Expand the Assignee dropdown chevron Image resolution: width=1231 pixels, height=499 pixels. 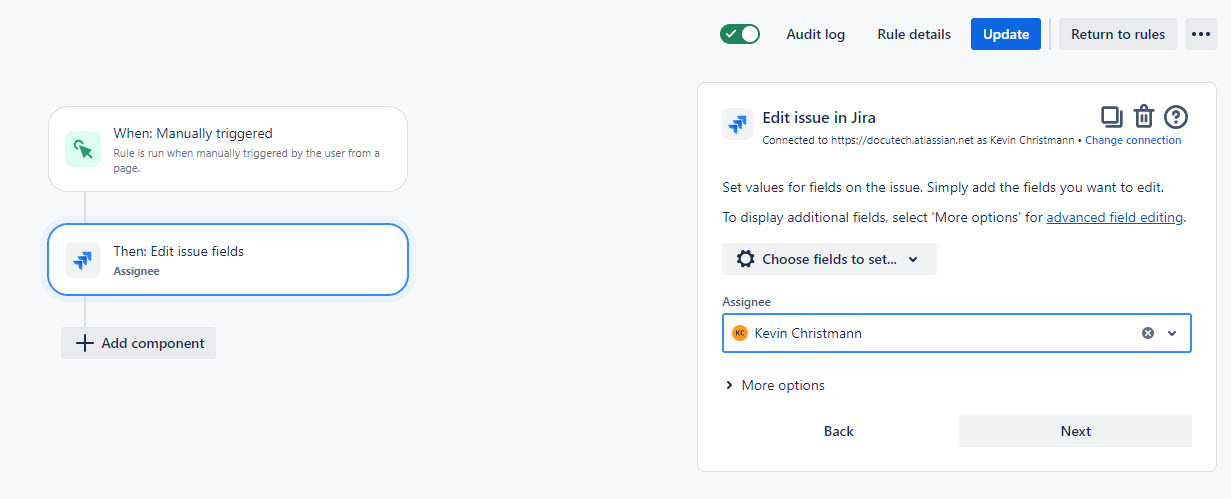1172,333
